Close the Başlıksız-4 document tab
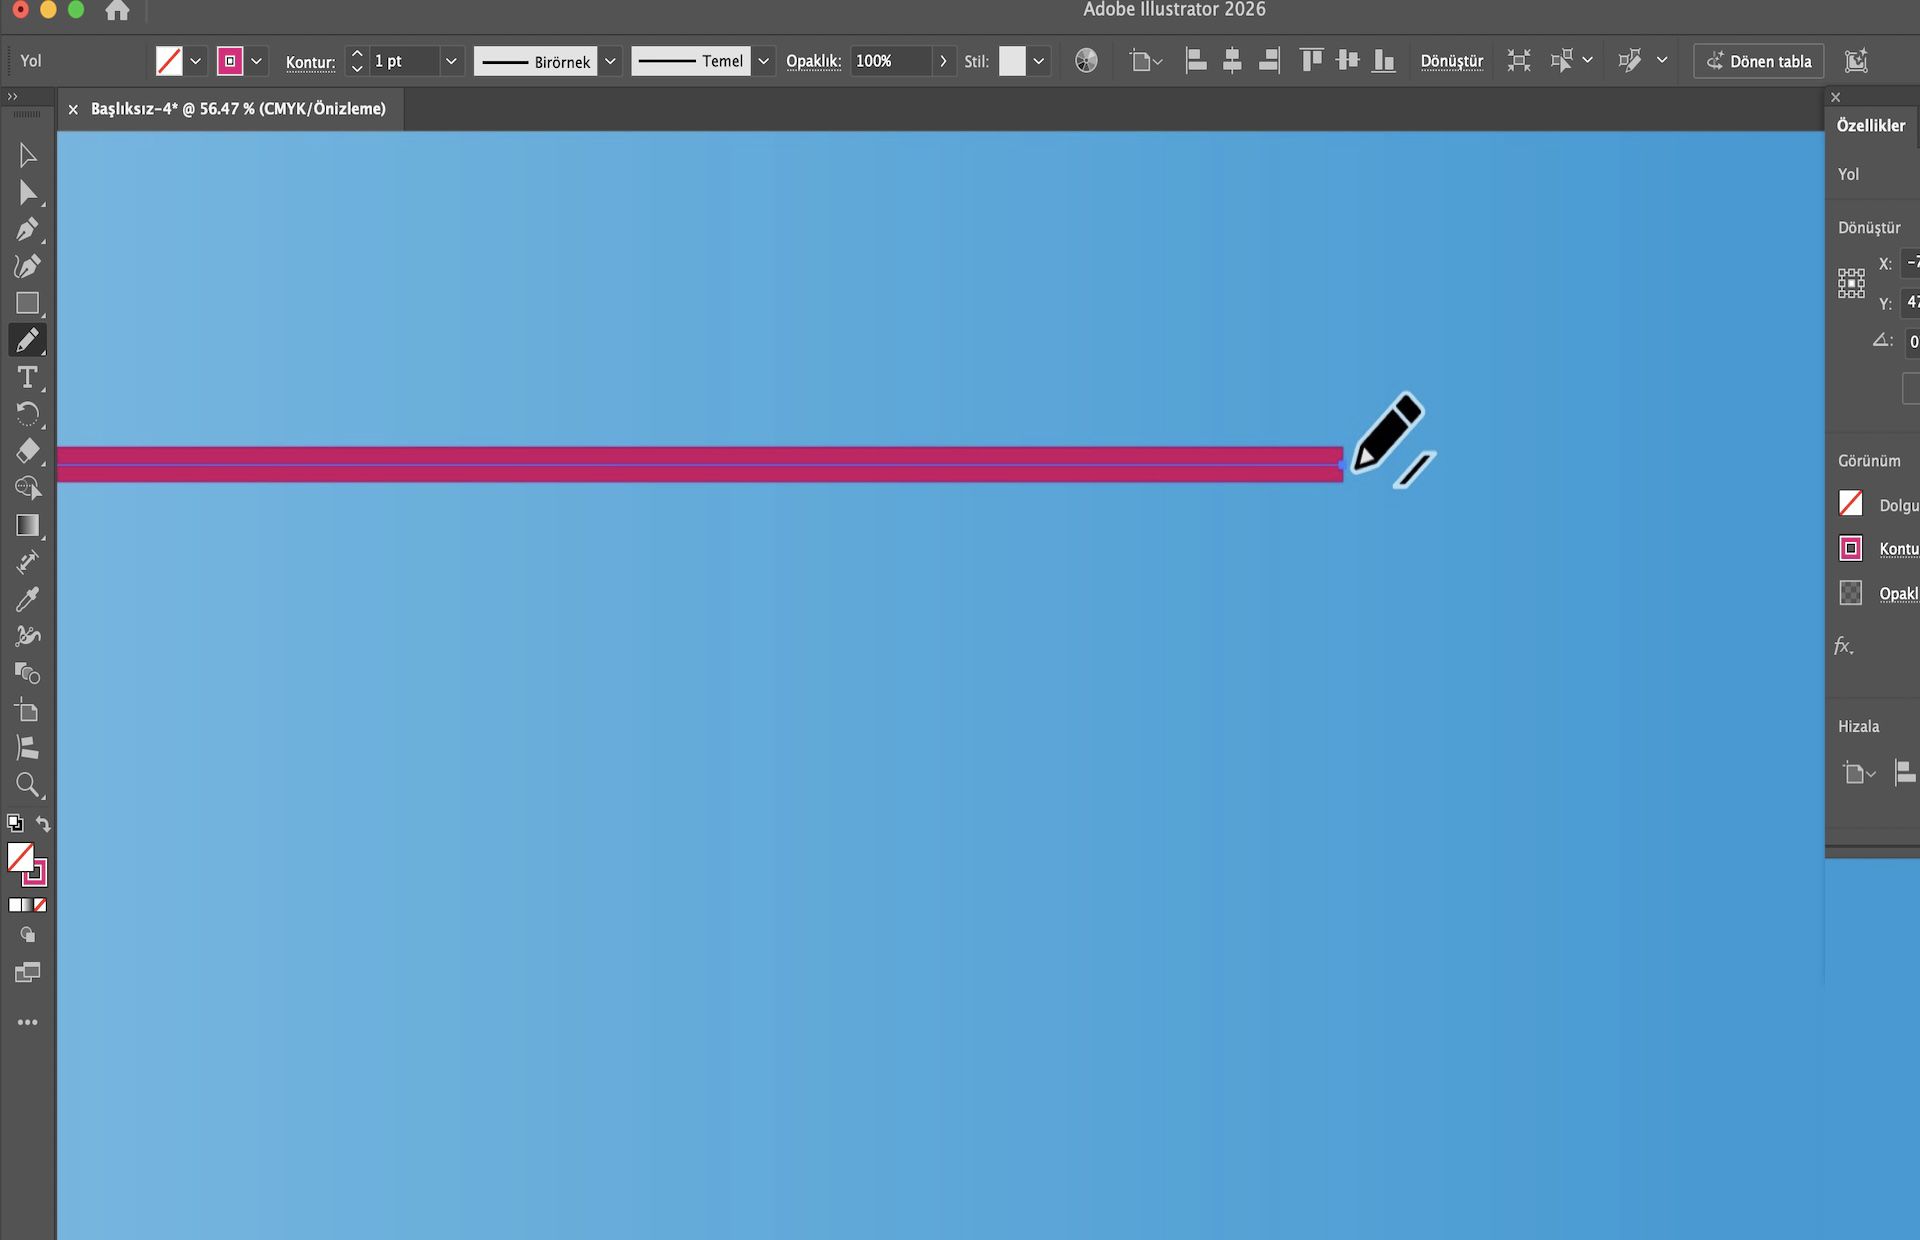The image size is (1920, 1240). [x=72, y=109]
